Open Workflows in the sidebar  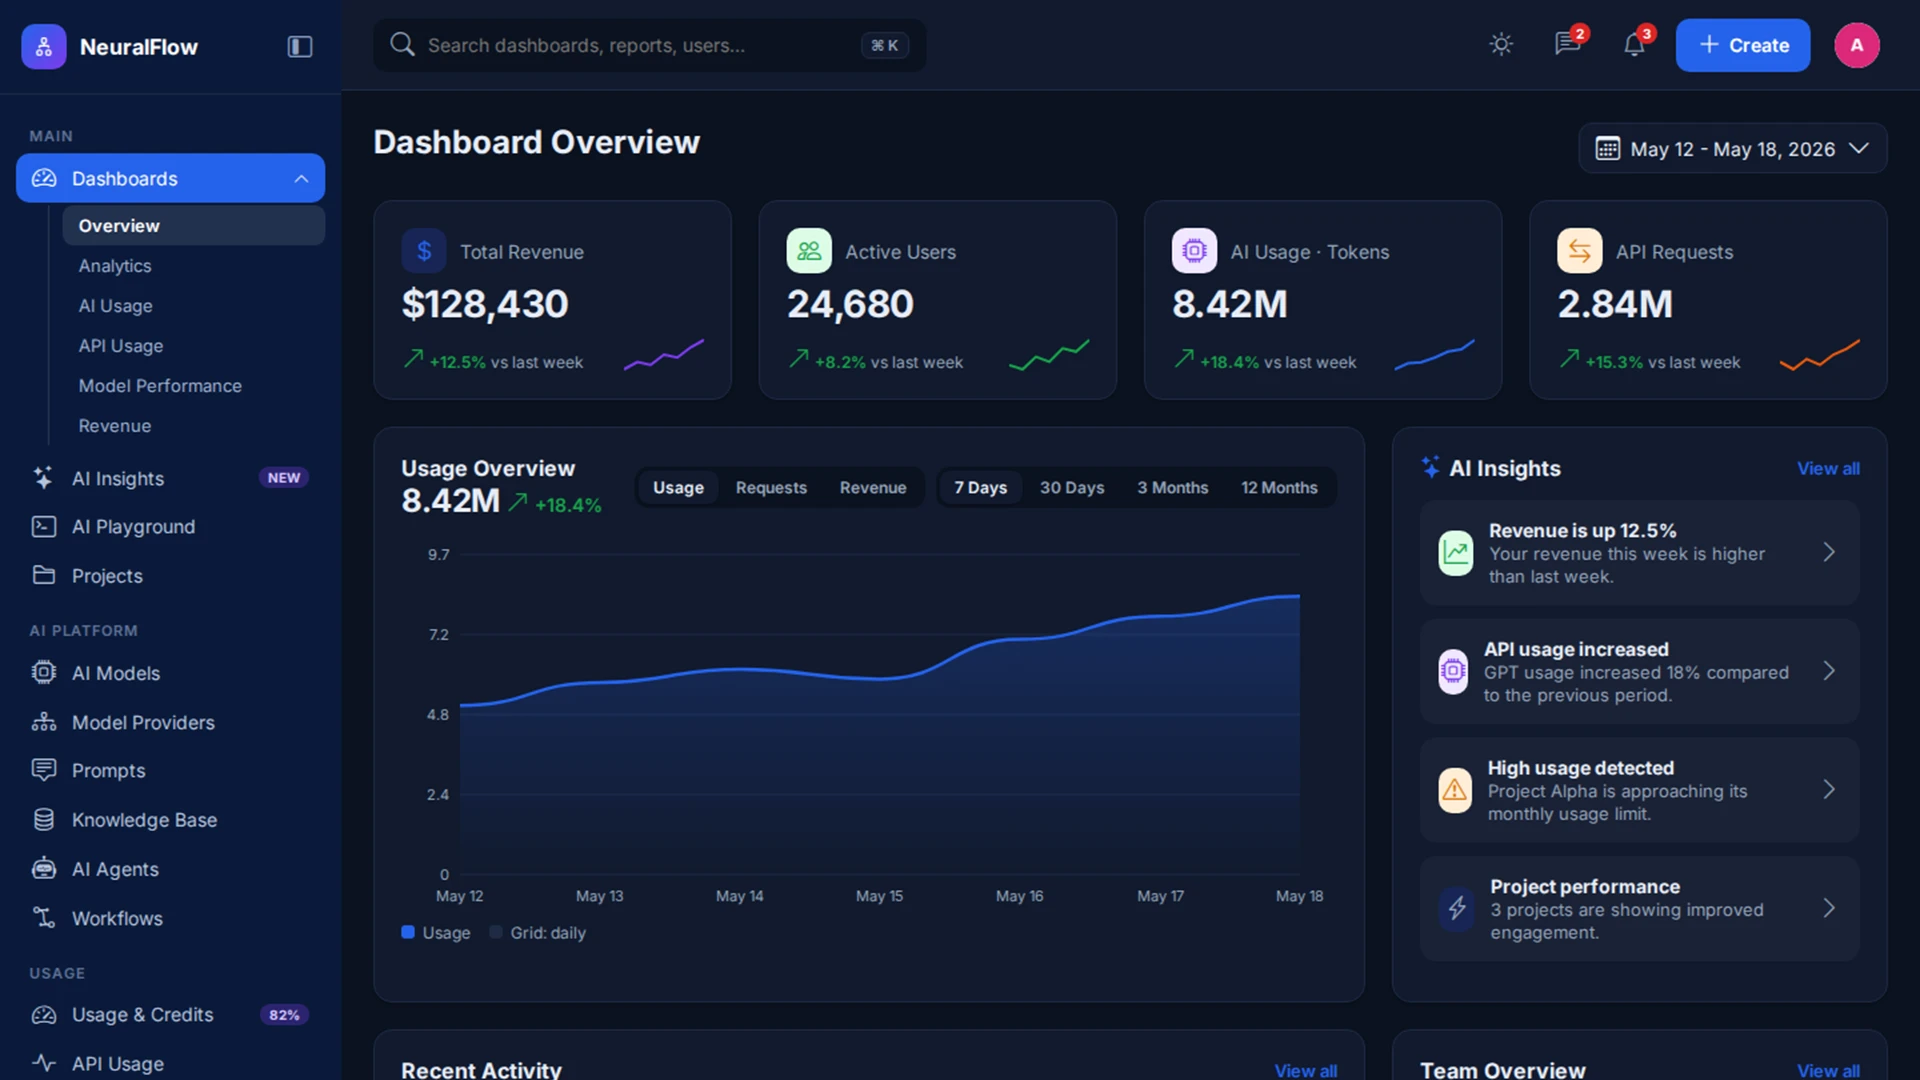[x=170, y=918]
